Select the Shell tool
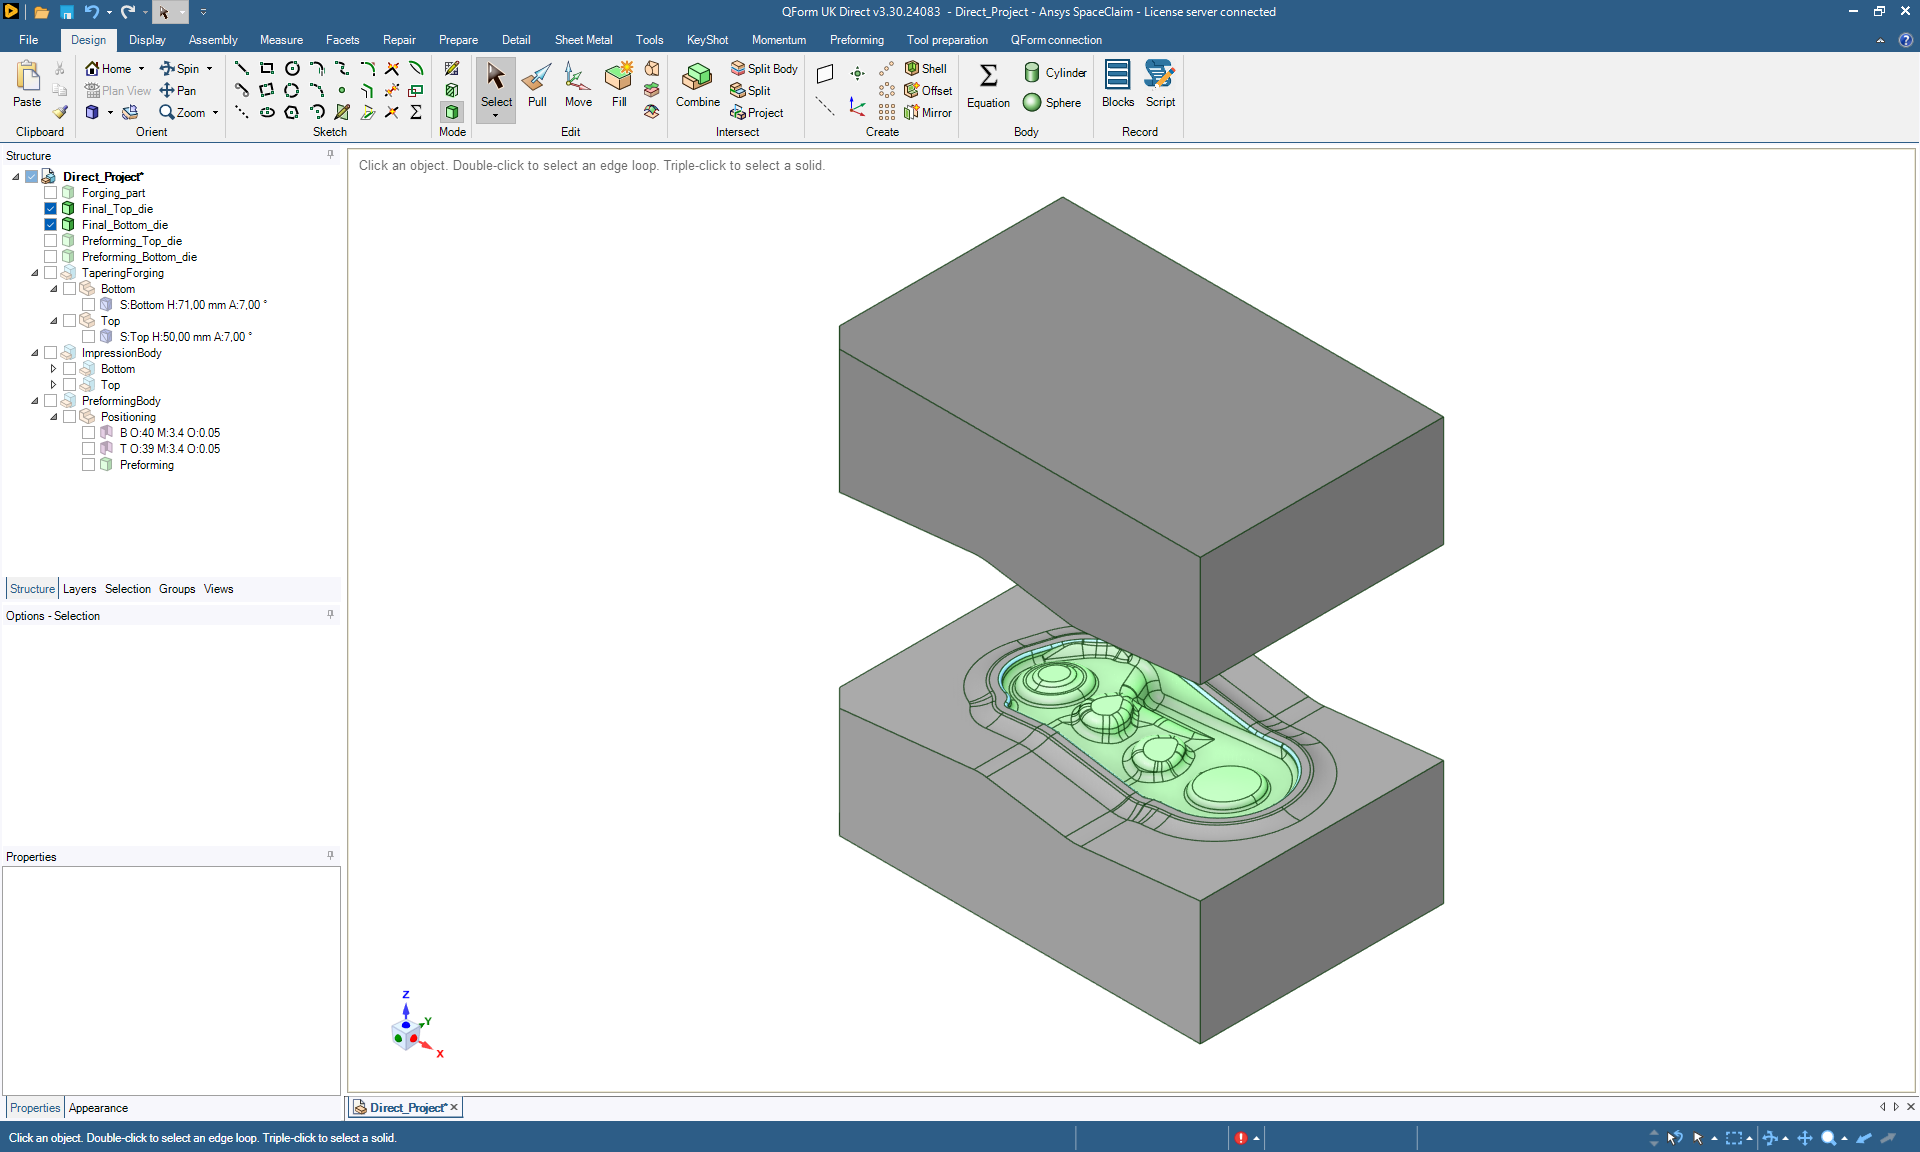This screenshot has width=1920, height=1152. pos(926,69)
